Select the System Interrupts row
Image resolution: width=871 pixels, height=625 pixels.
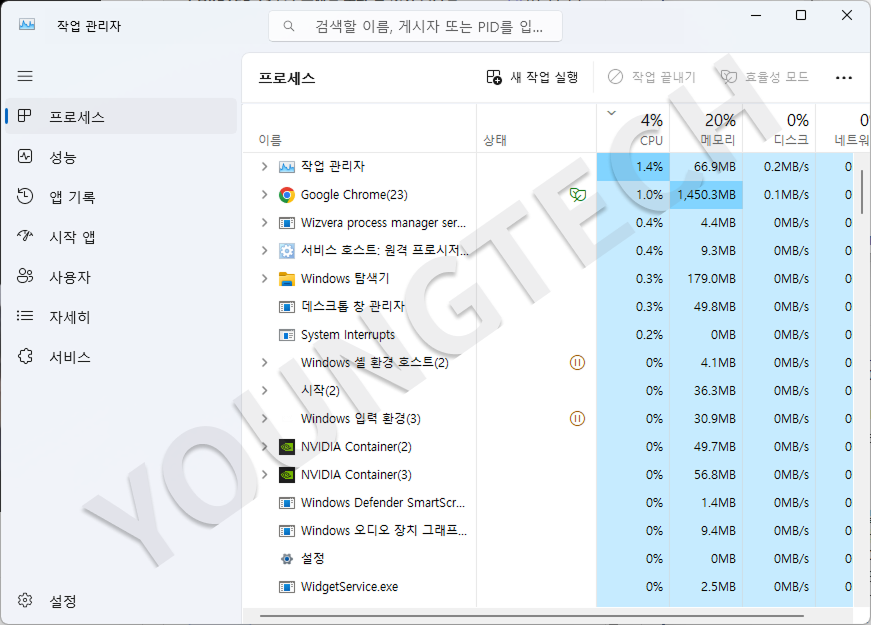point(548,334)
